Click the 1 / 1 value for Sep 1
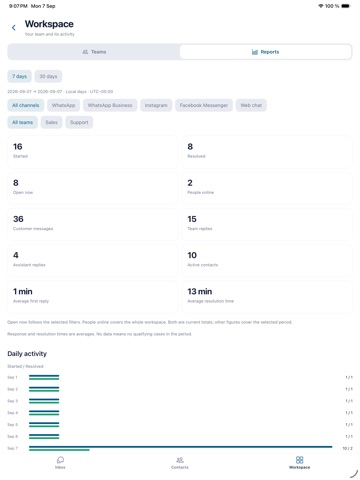This screenshot has width=360, height=480. point(349,377)
